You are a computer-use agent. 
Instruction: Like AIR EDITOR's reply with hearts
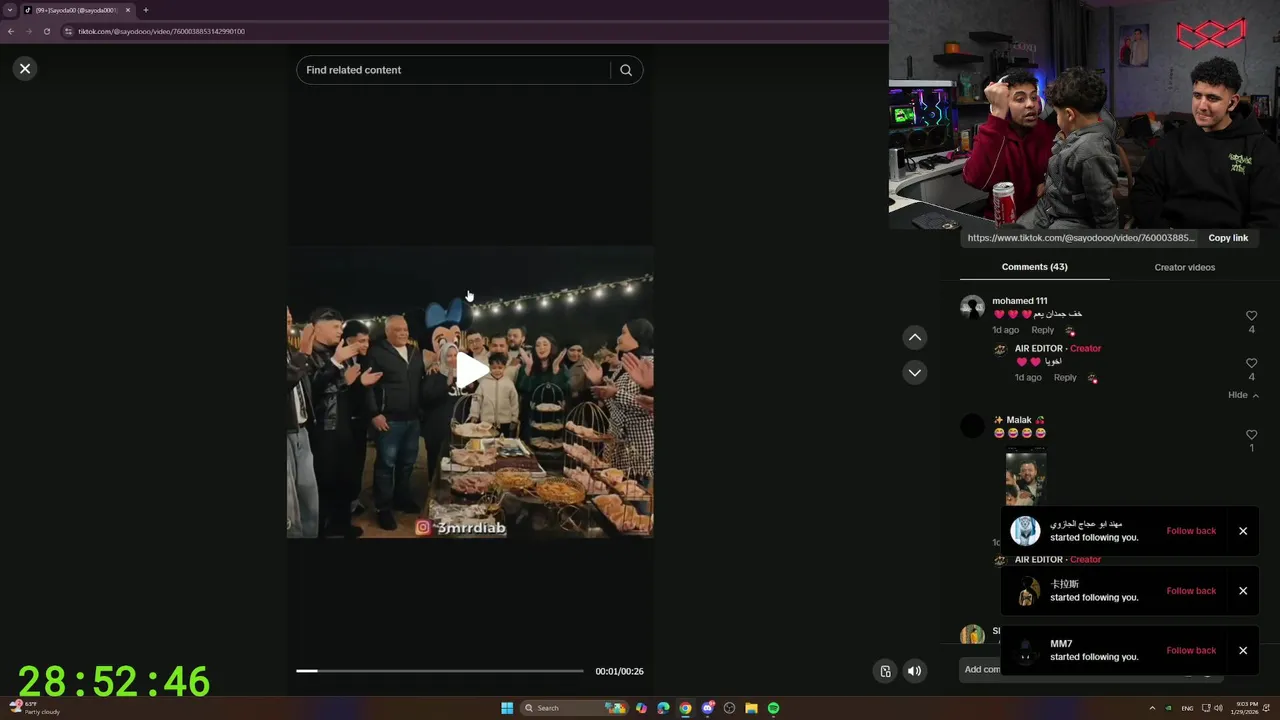(1251, 363)
